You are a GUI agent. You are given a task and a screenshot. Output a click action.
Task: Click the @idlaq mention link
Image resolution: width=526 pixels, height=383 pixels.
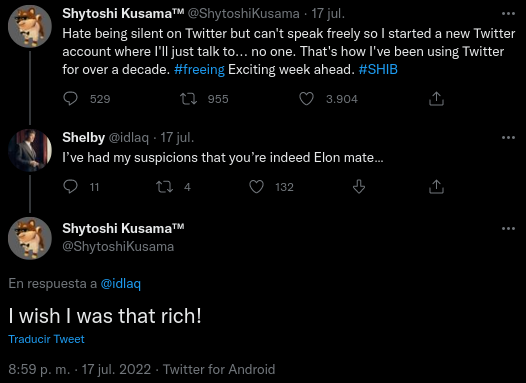pyautogui.click(x=121, y=284)
